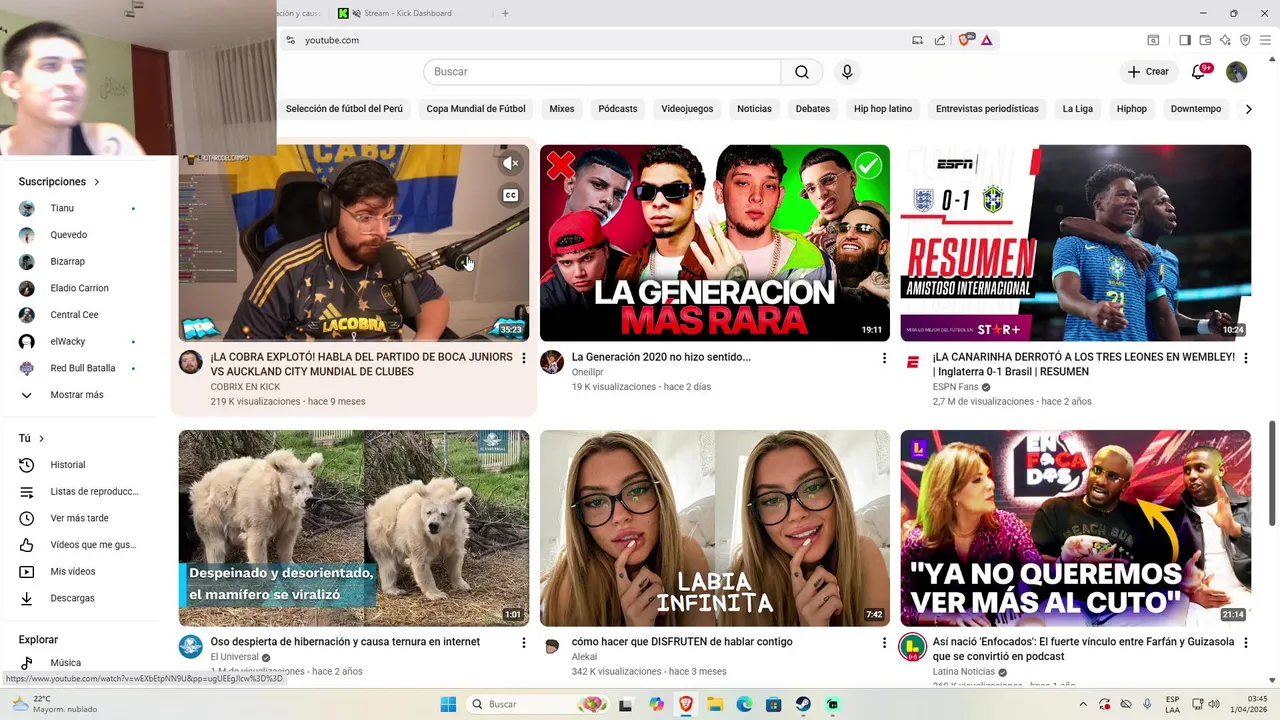1280x720 pixels.
Task: Open the Ya no queremos ver más al Cuto thumbnail
Action: click(x=1076, y=528)
